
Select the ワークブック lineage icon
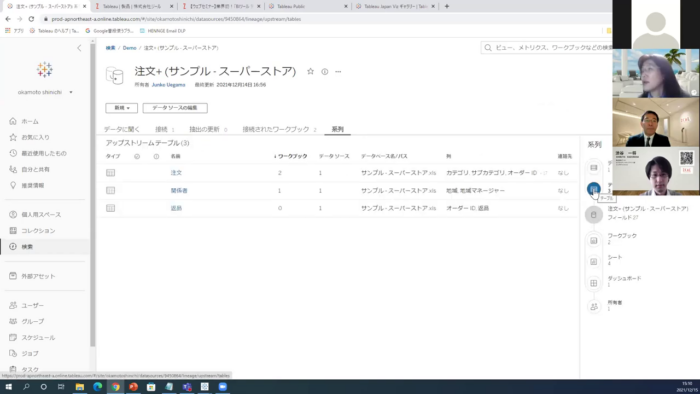pos(594,241)
